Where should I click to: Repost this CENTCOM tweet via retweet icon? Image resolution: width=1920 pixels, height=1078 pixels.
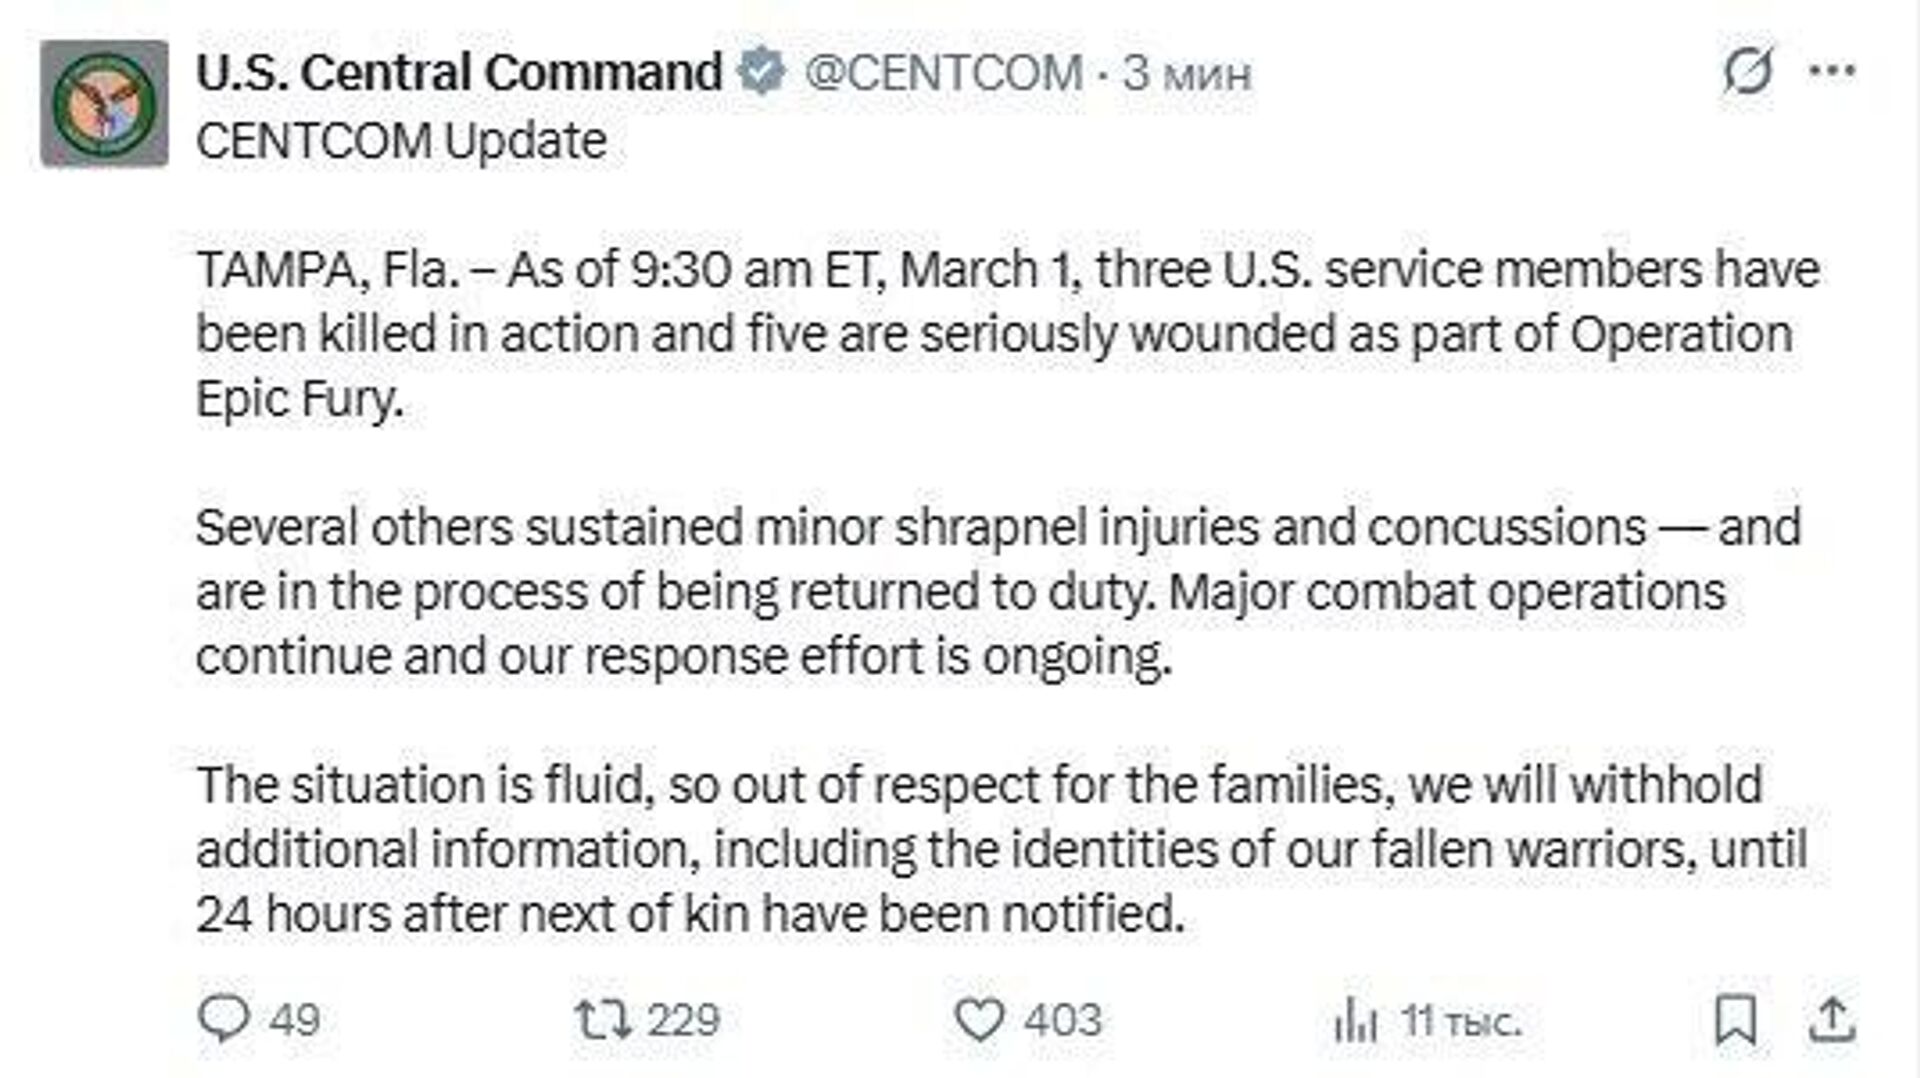click(603, 1019)
